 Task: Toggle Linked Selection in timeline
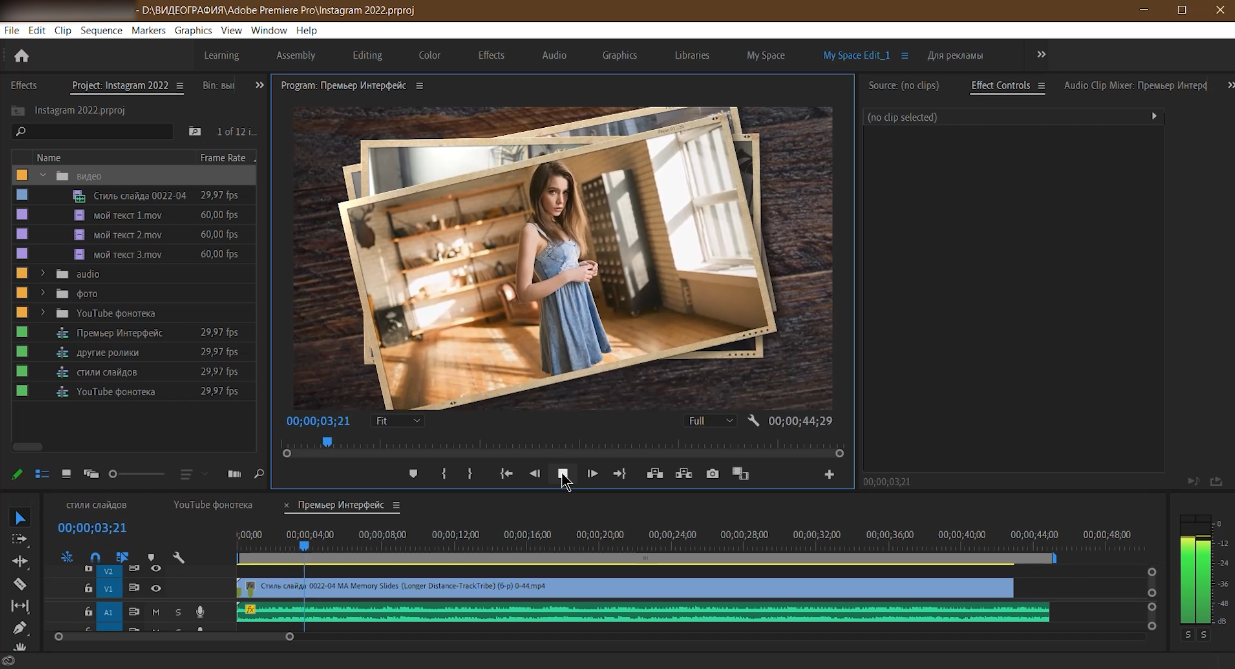point(122,558)
